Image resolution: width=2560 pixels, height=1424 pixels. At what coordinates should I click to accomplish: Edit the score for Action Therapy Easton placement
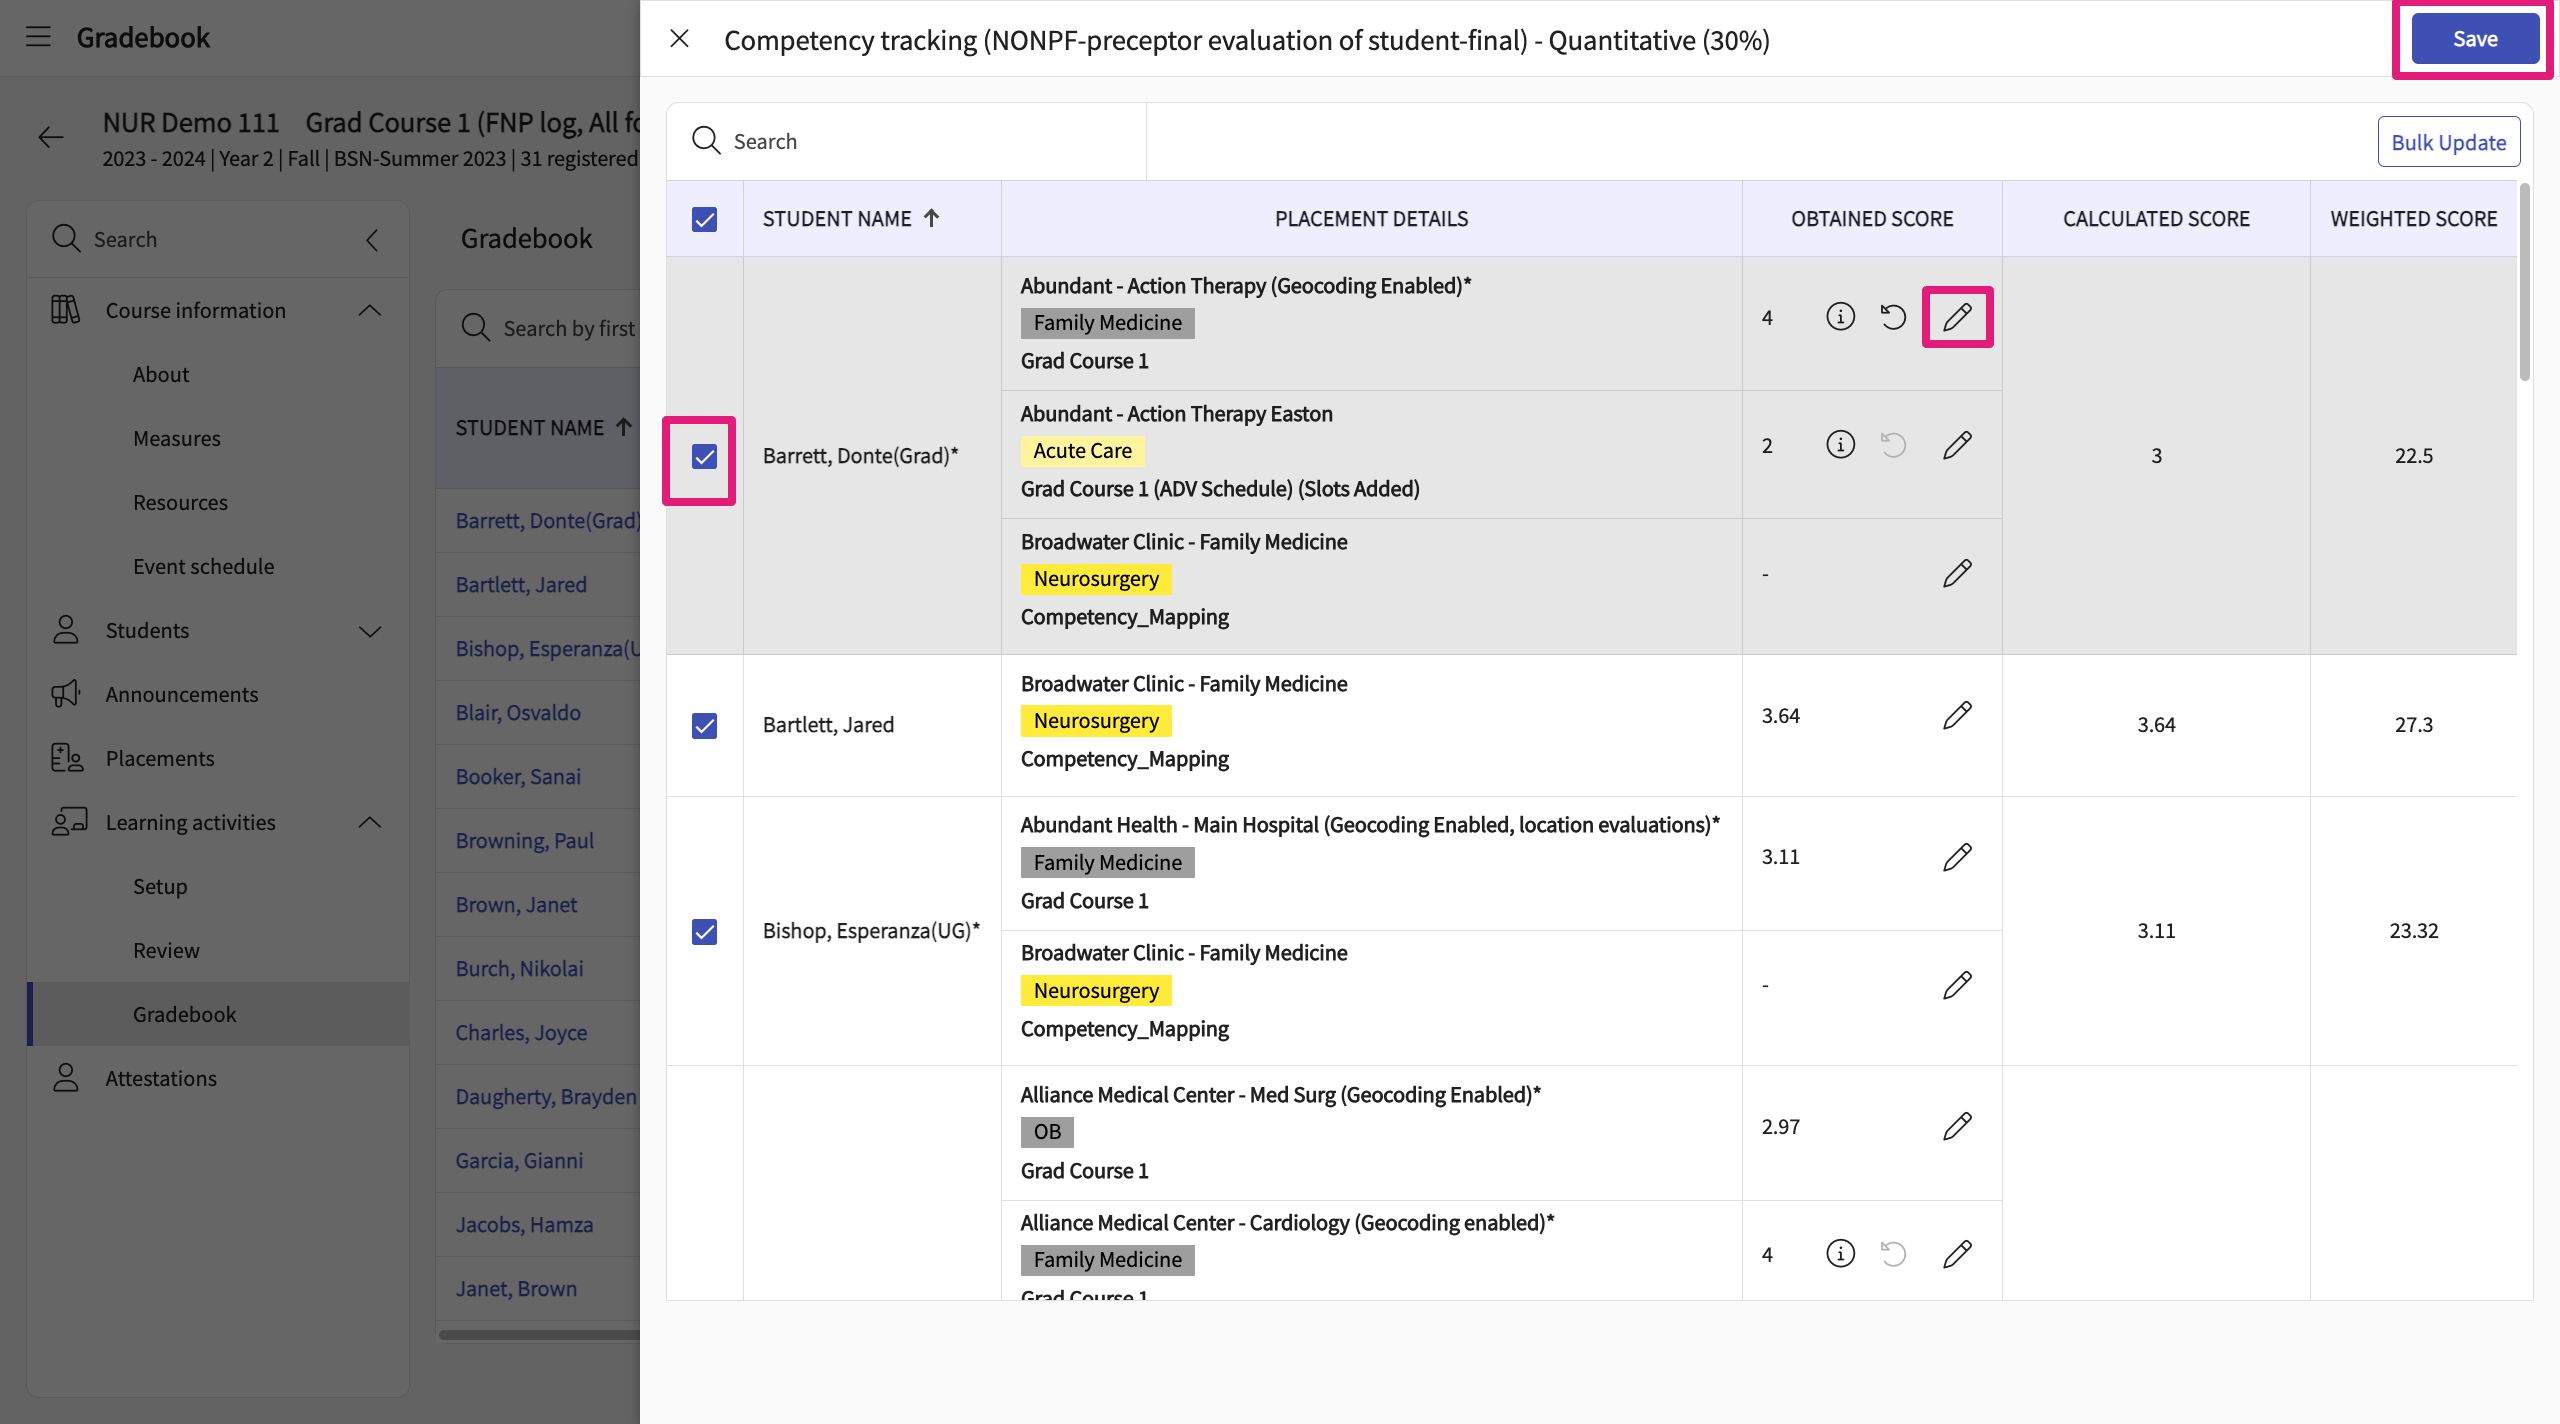click(x=1957, y=445)
